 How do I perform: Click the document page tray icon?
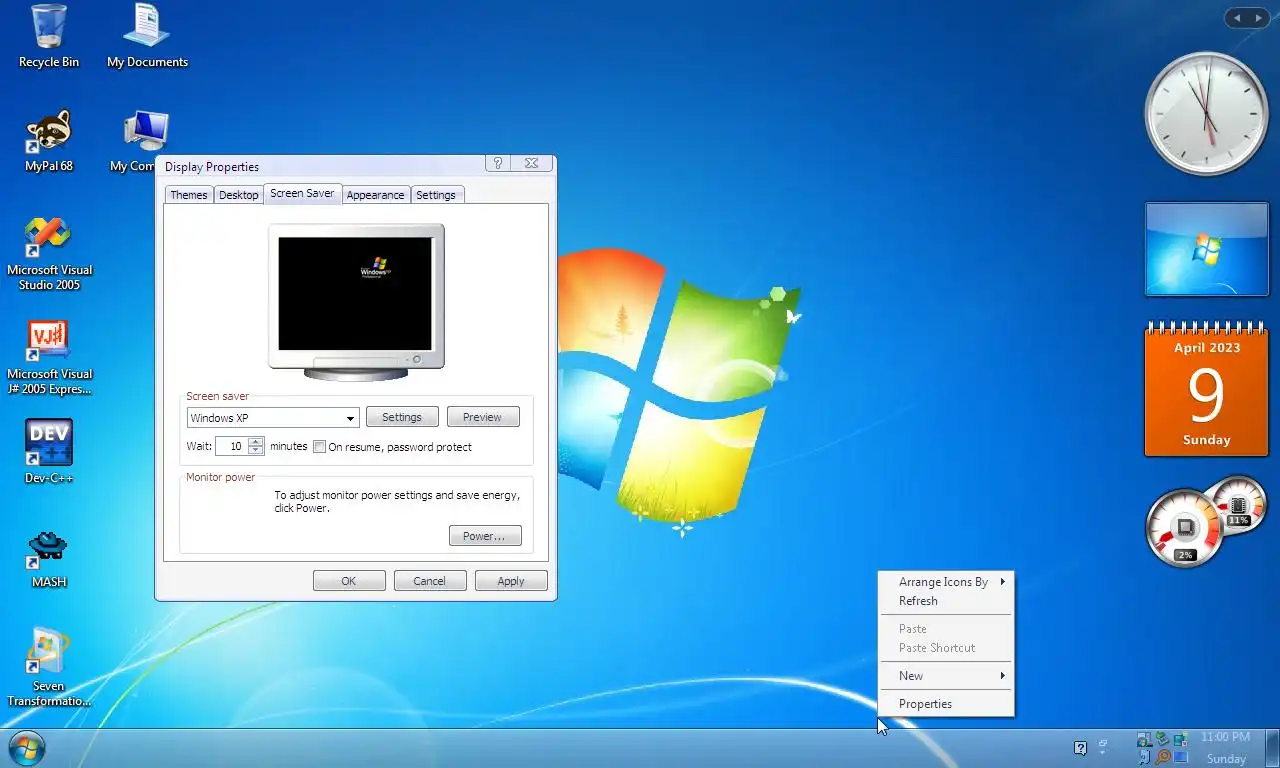(x=1146, y=757)
